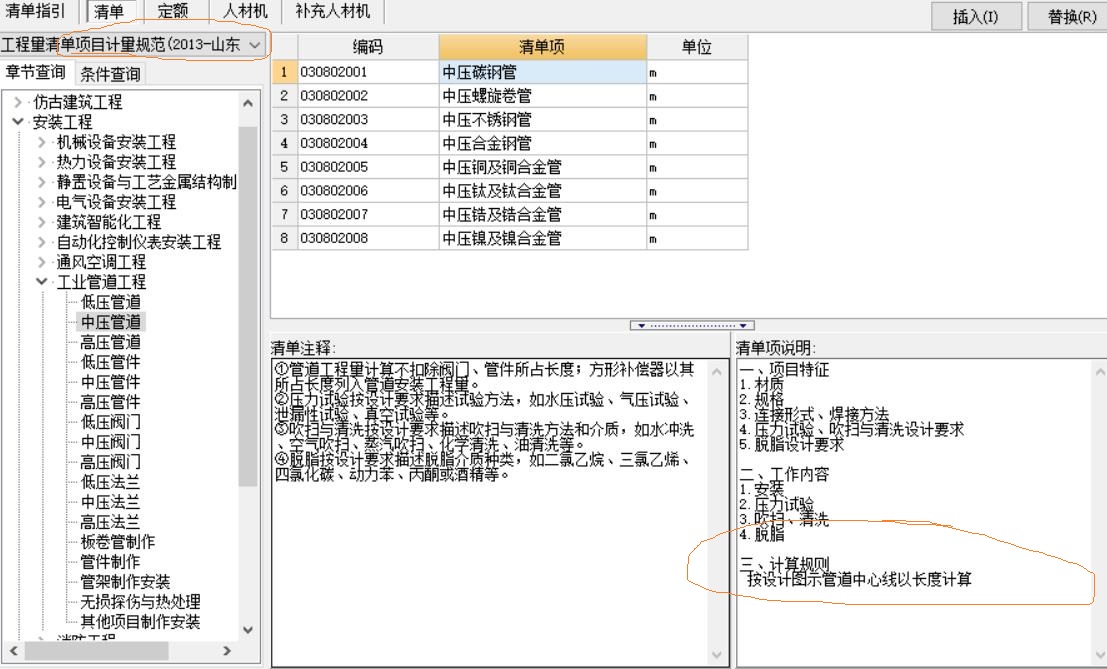Select 无损探伤与热处理 in the tree

pyautogui.click(x=140, y=602)
